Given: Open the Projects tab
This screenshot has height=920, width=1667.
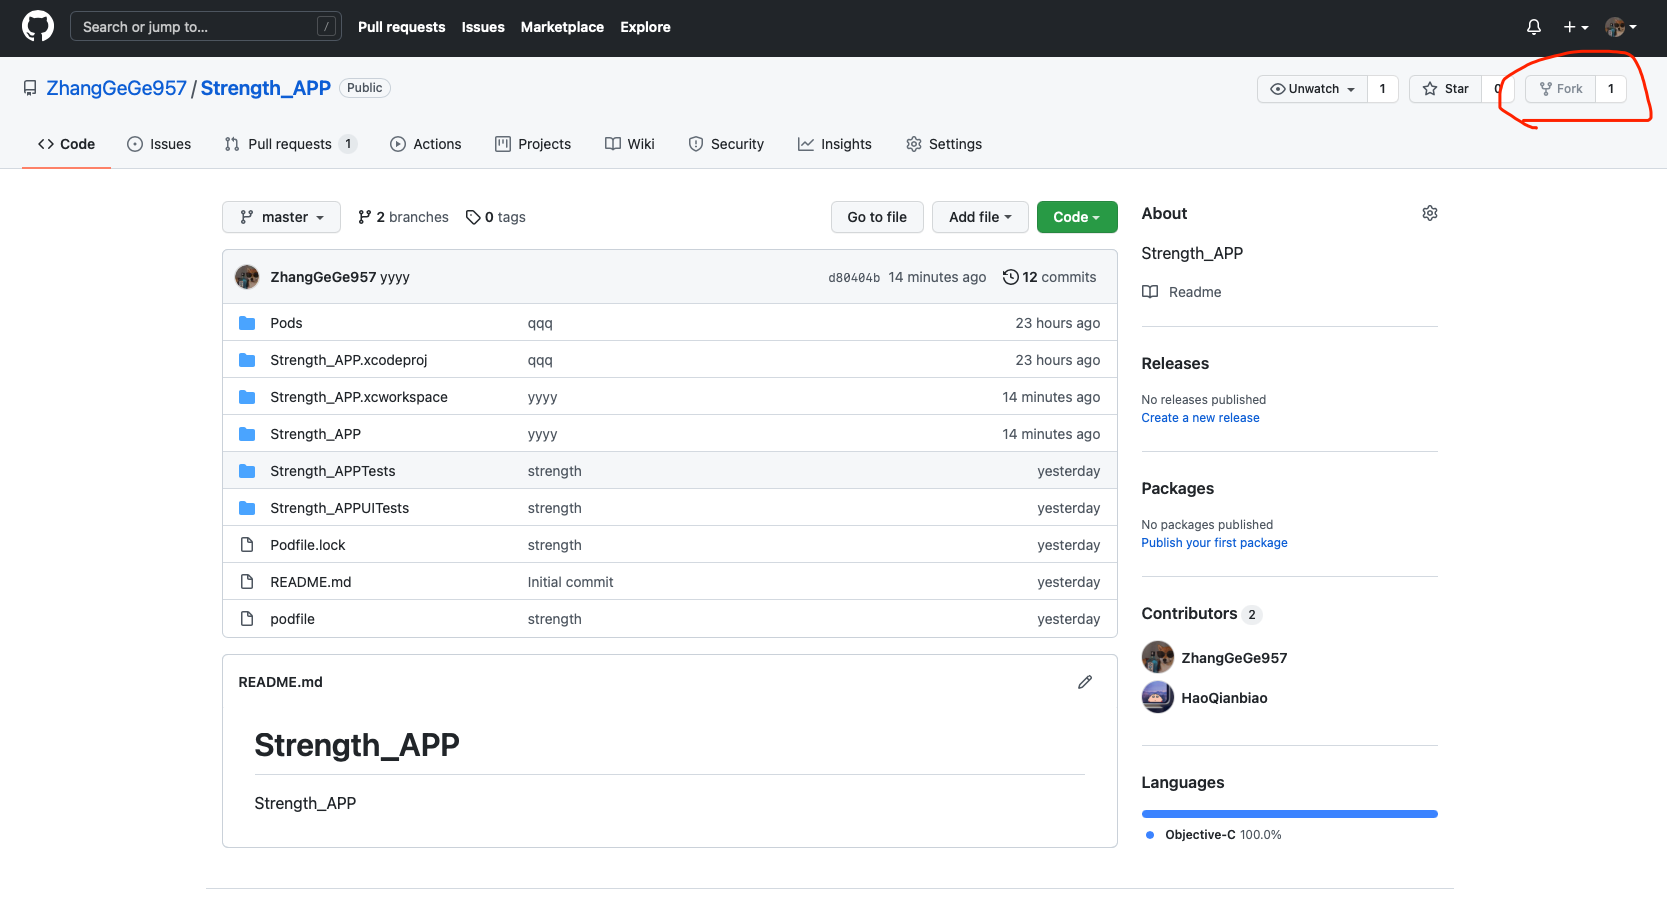Looking at the screenshot, I should [x=533, y=144].
